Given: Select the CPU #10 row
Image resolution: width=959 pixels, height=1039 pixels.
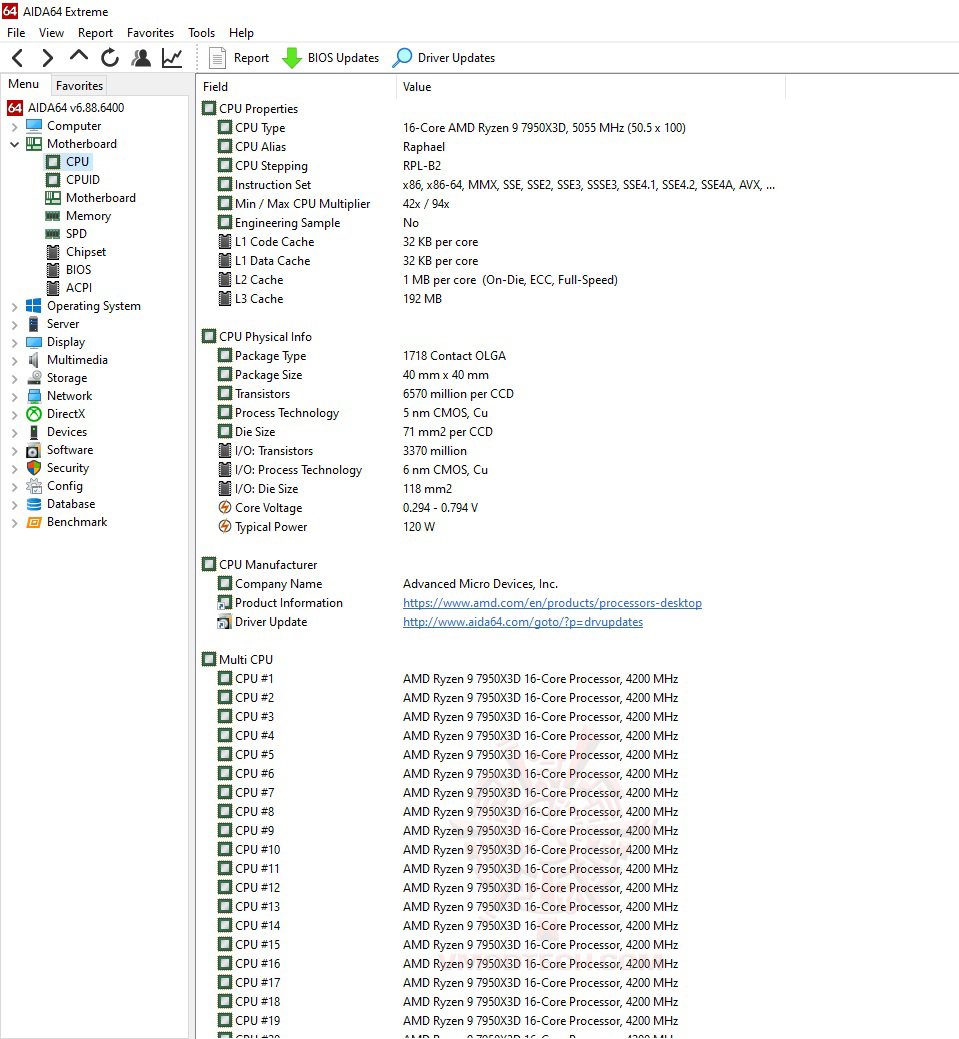Looking at the screenshot, I should pos(490,849).
